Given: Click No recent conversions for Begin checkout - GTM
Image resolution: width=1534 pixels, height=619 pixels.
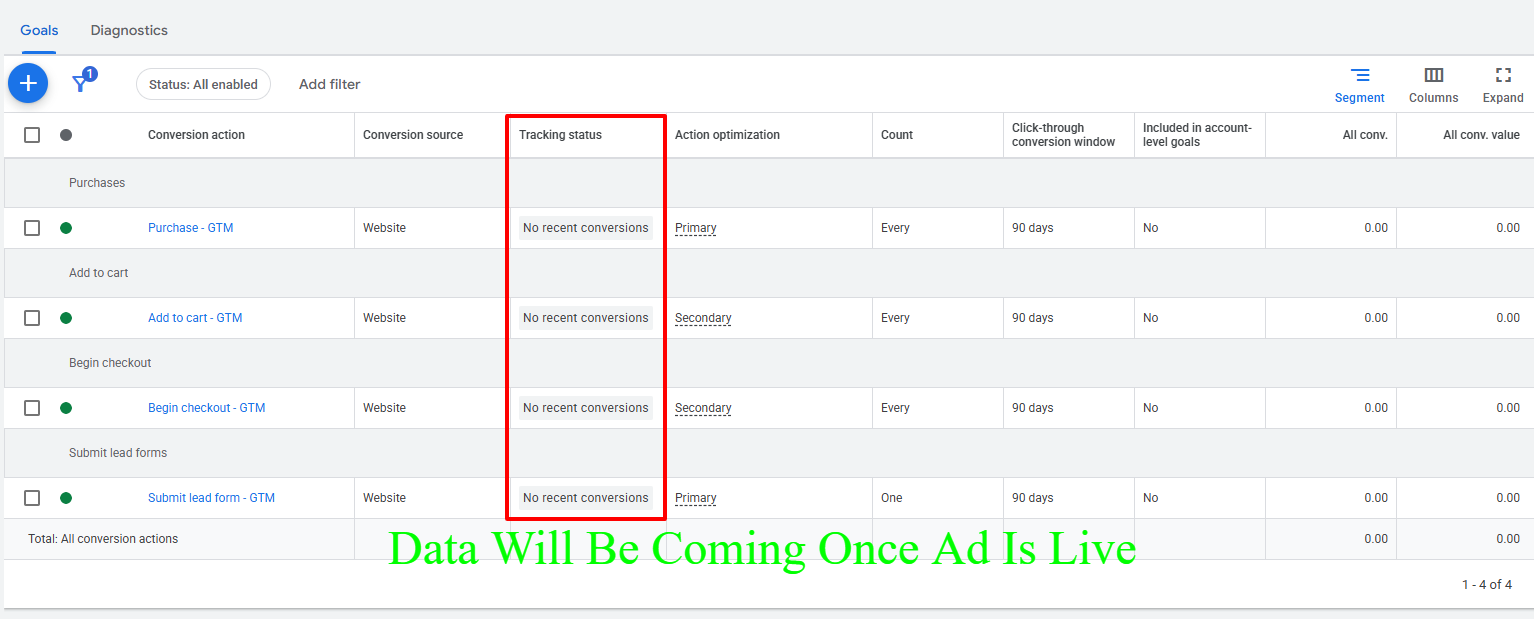Looking at the screenshot, I should pos(586,408).
